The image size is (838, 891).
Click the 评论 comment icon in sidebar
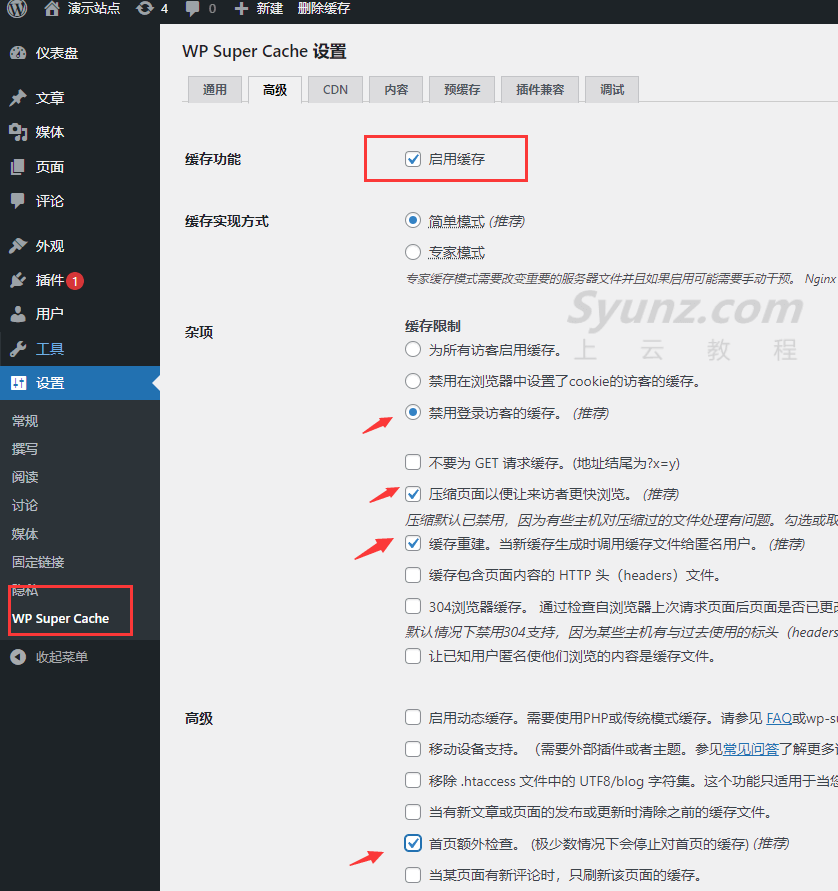[18, 201]
